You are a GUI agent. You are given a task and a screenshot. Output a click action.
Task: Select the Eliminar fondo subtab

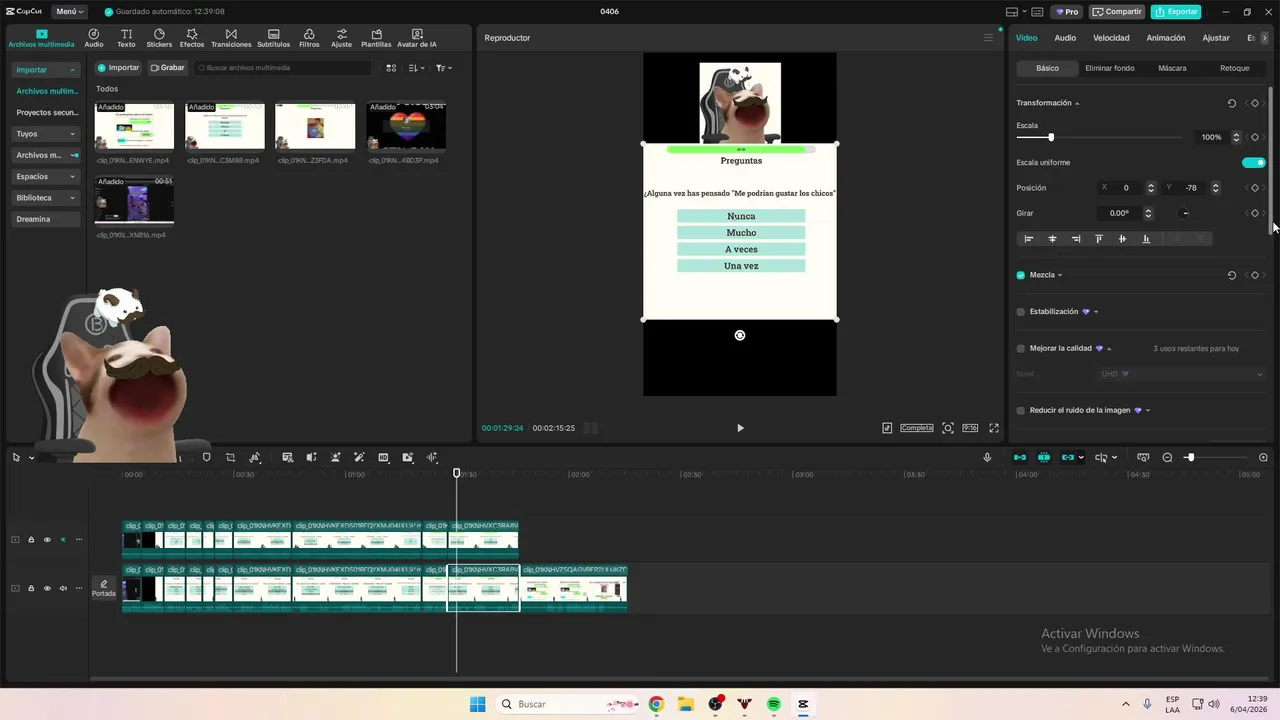click(1110, 68)
